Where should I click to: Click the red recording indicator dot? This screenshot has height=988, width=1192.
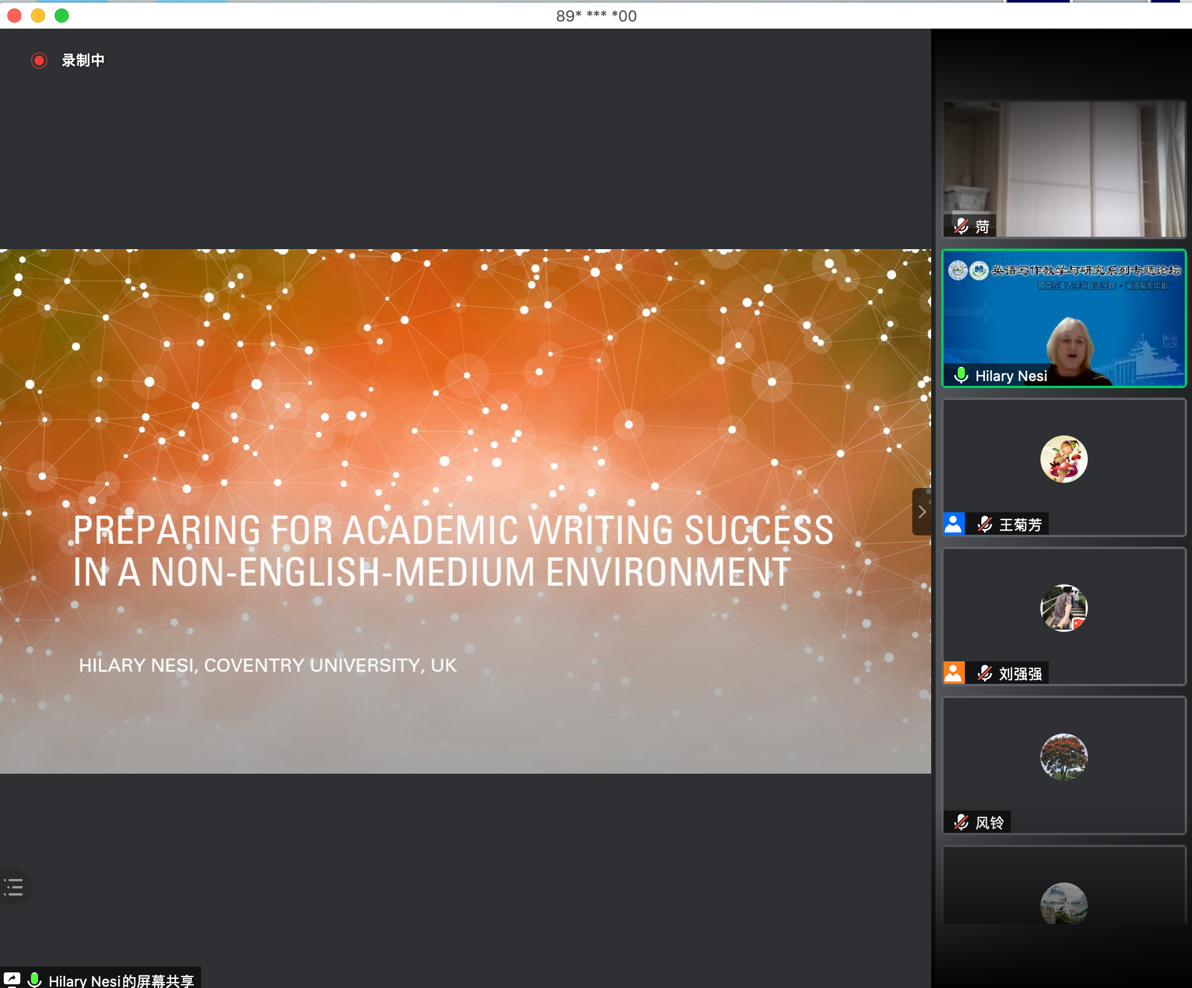(x=39, y=61)
